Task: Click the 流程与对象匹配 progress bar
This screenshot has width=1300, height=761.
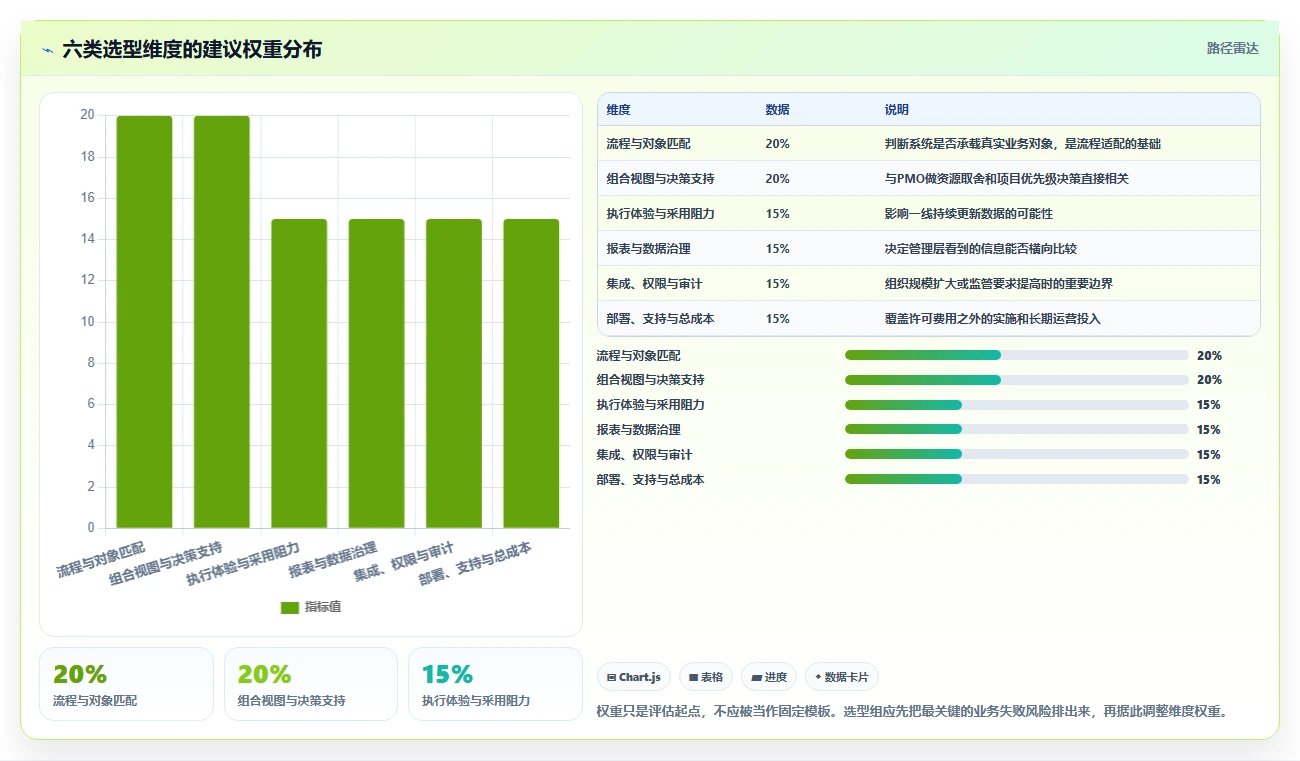Action: [1017, 355]
